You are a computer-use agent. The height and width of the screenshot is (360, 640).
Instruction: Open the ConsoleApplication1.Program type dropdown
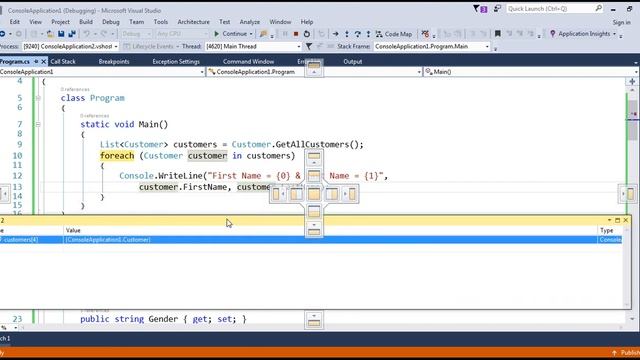coord(419,72)
